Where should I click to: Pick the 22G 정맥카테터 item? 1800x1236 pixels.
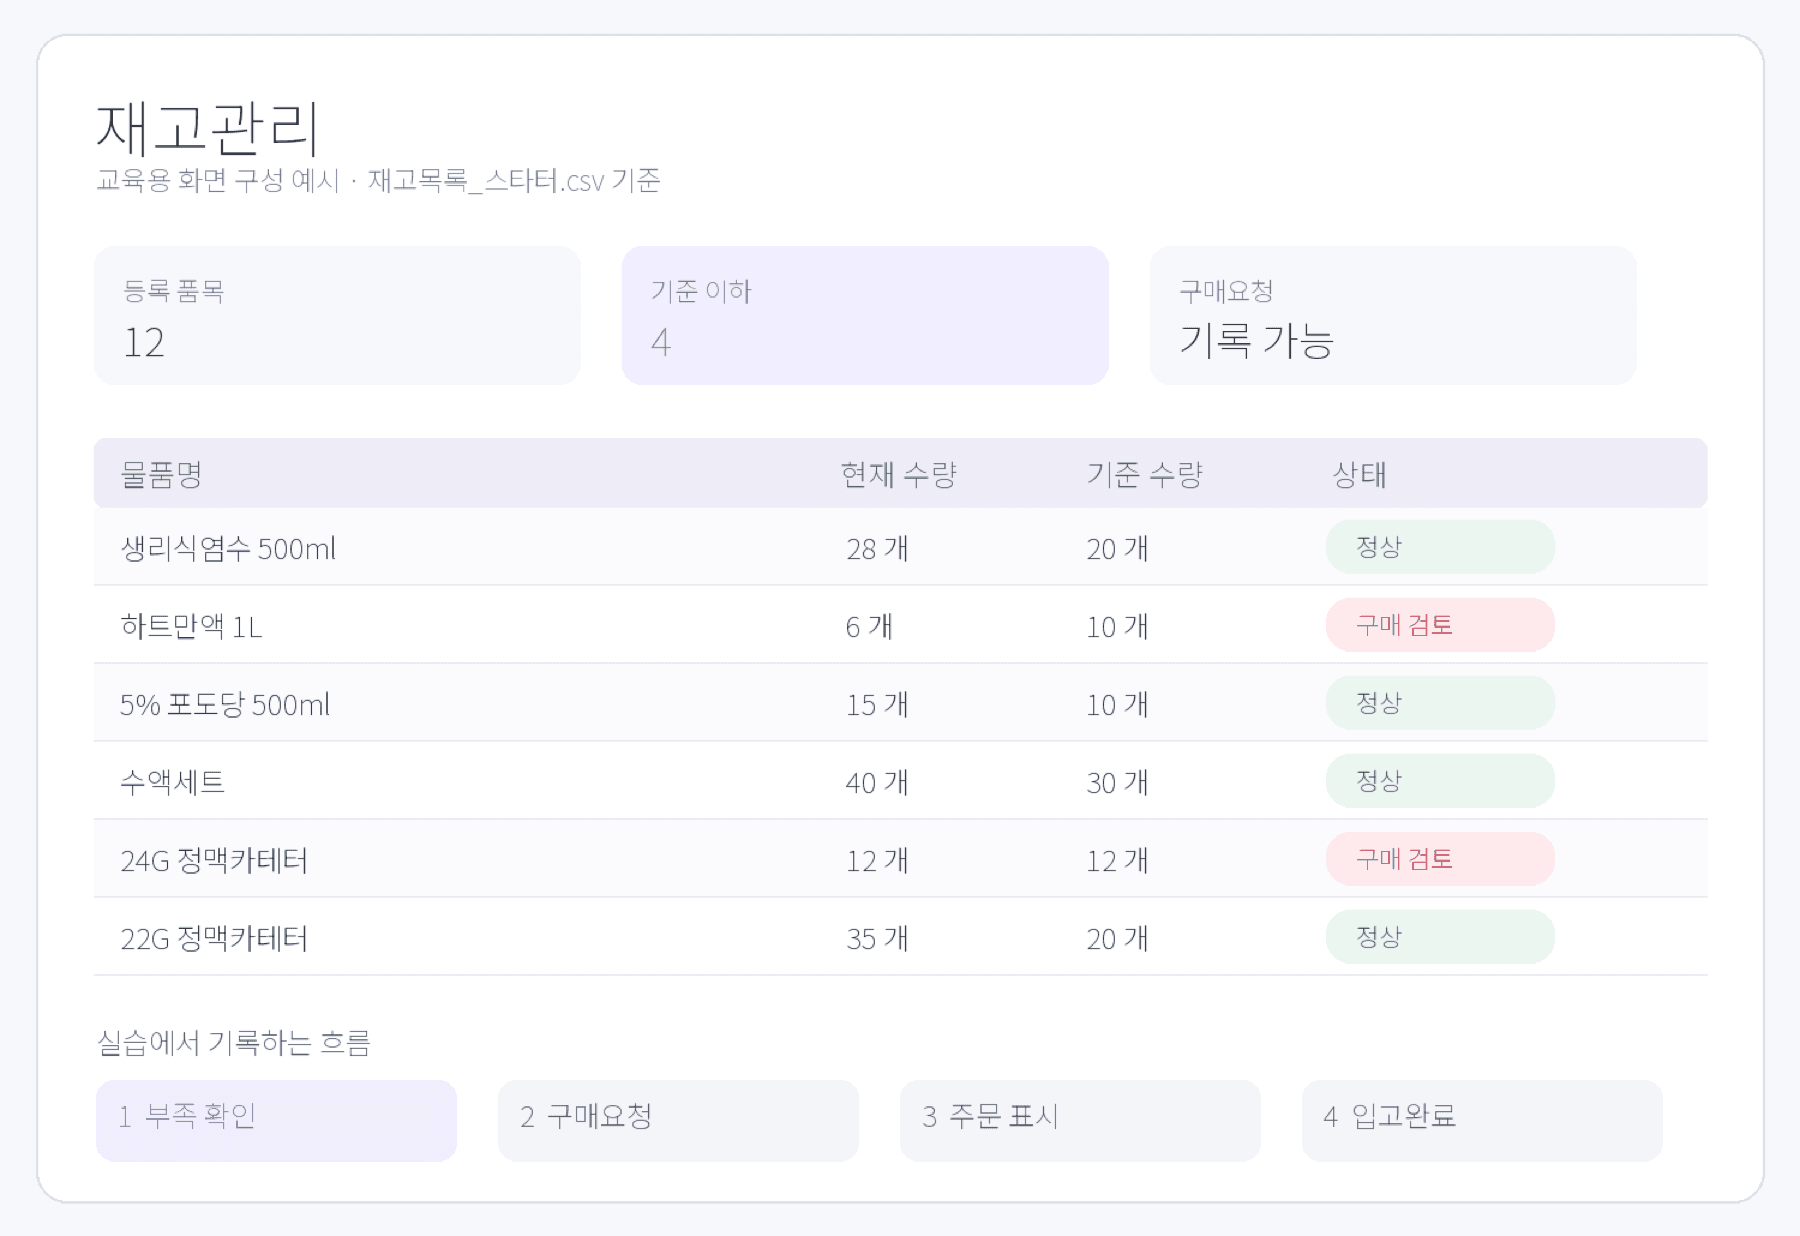click(x=214, y=938)
